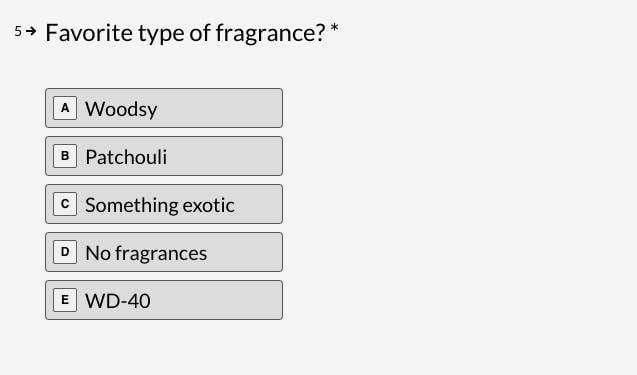Click the A key badge beside Woodsy

click(65, 108)
